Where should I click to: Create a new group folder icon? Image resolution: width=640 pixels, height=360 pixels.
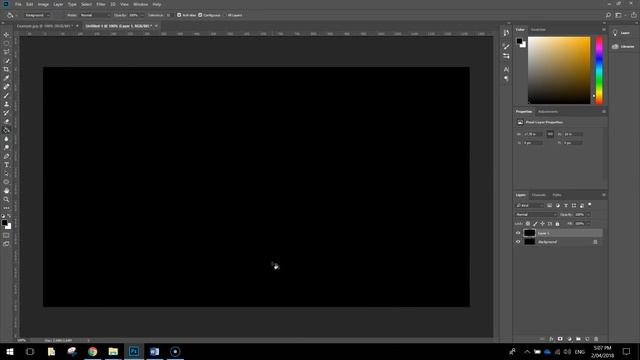[578, 339]
